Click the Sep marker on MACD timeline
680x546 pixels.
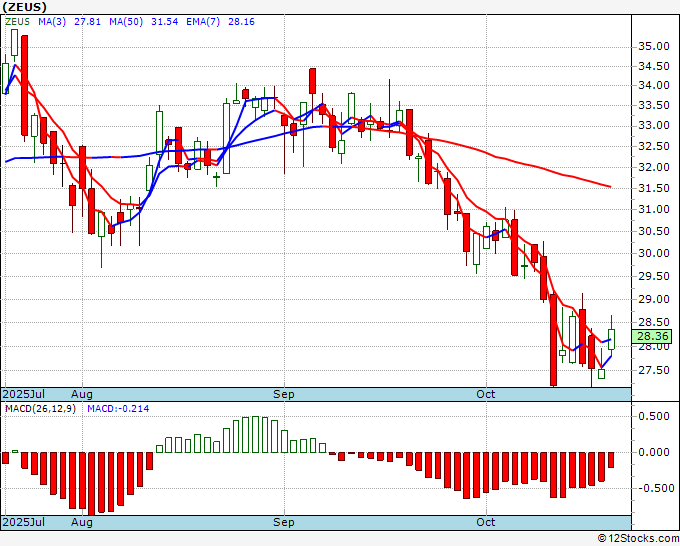click(284, 522)
